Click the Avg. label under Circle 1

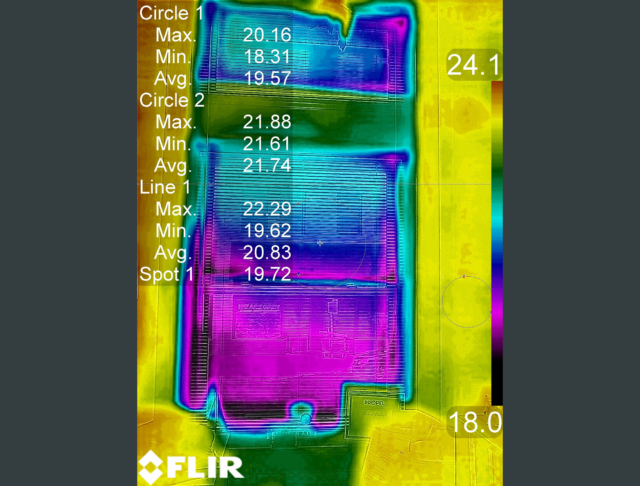point(173,79)
